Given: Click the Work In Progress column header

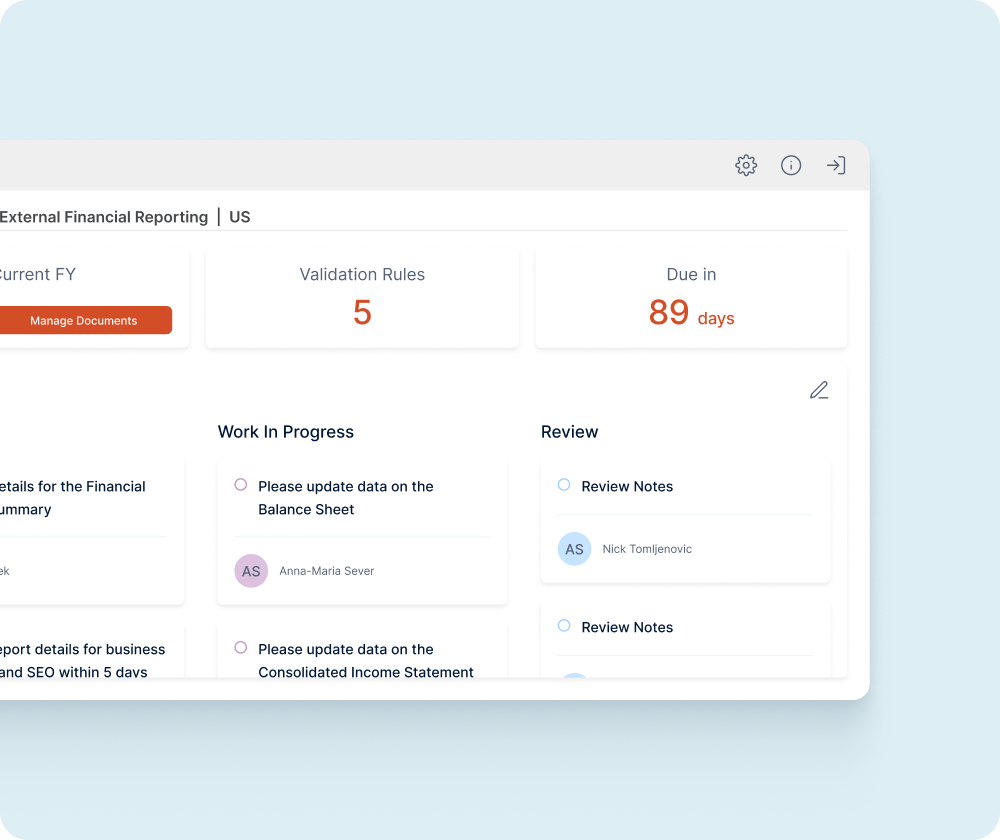Looking at the screenshot, I should click(286, 431).
